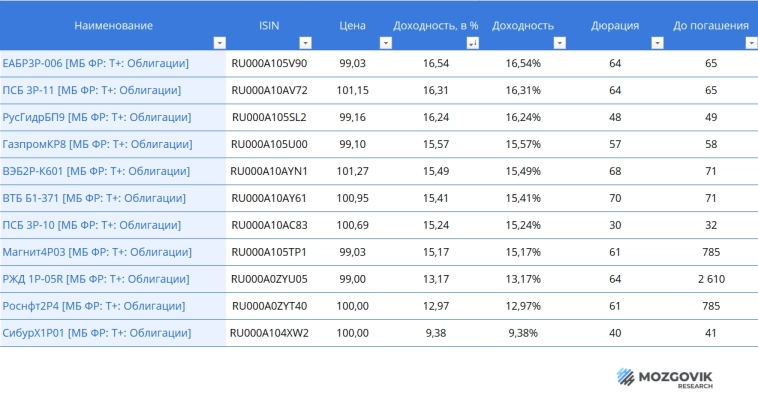
Task: Select the РусГидрБП9 bond entry
Action: (97, 117)
